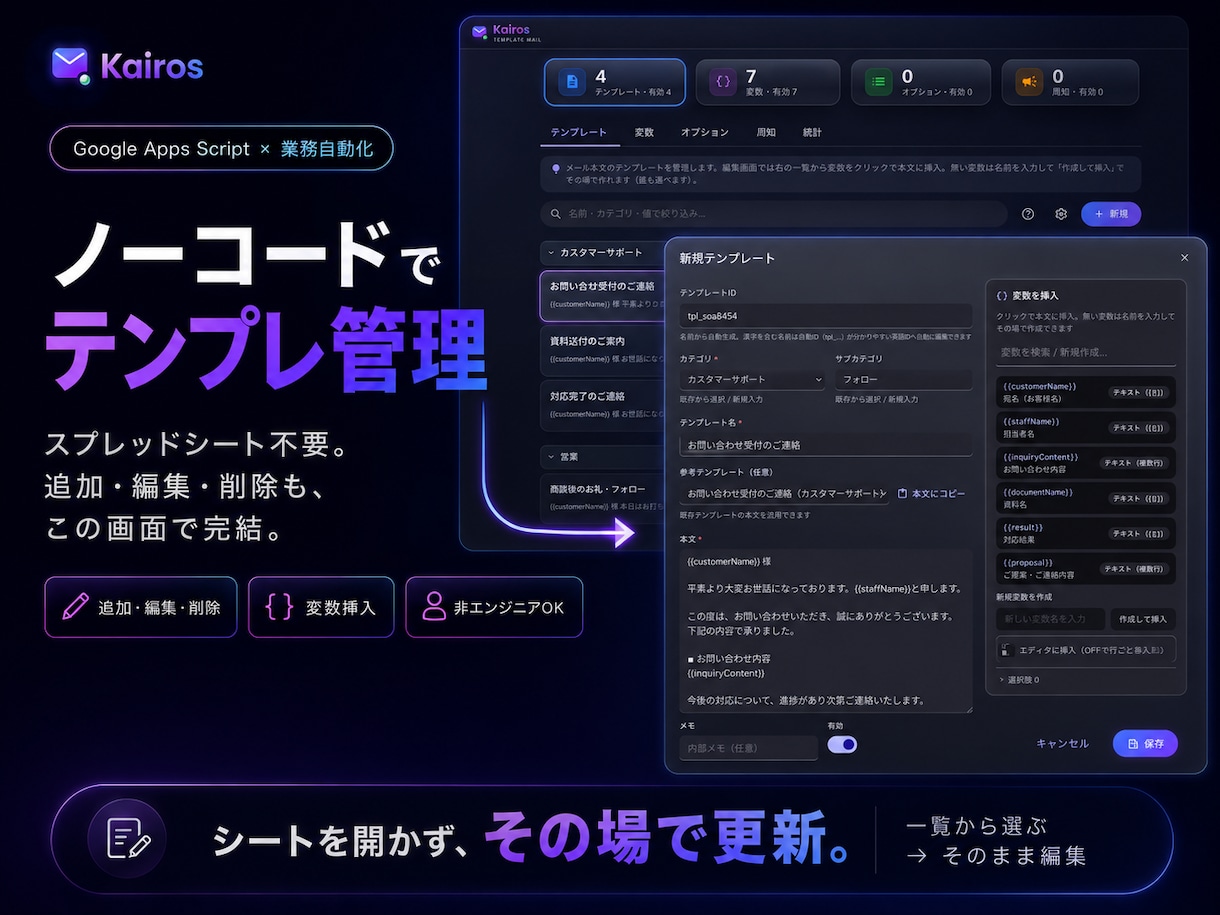Click the green list icon on the options card
This screenshot has height=915, width=1220.
point(878,83)
